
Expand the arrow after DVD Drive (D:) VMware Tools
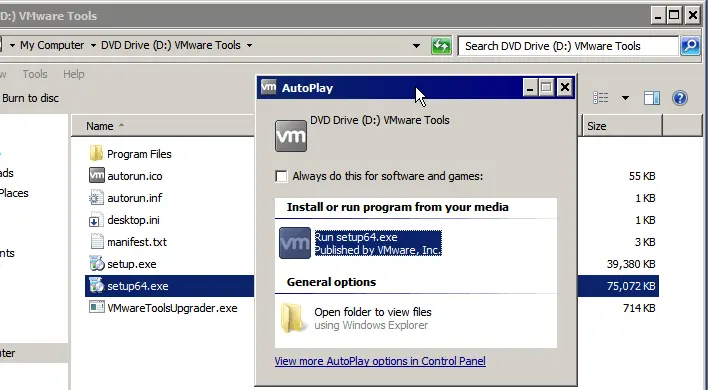click(249, 46)
